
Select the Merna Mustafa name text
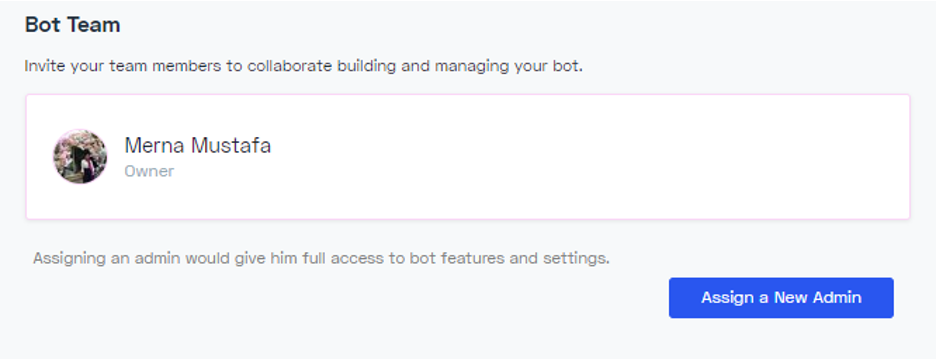(x=198, y=145)
